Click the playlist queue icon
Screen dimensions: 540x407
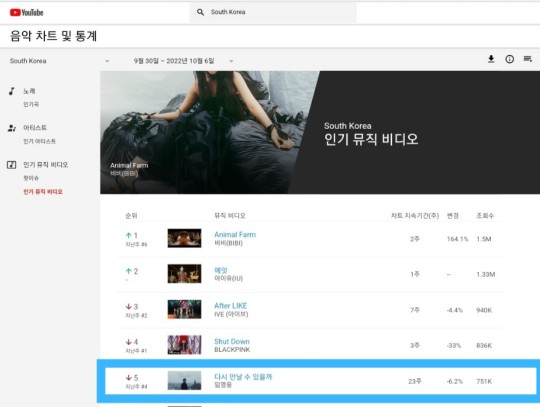click(528, 59)
